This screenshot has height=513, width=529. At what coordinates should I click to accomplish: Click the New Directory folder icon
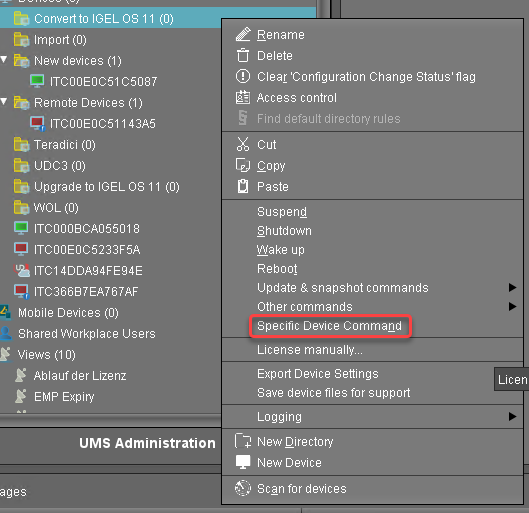point(243,441)
